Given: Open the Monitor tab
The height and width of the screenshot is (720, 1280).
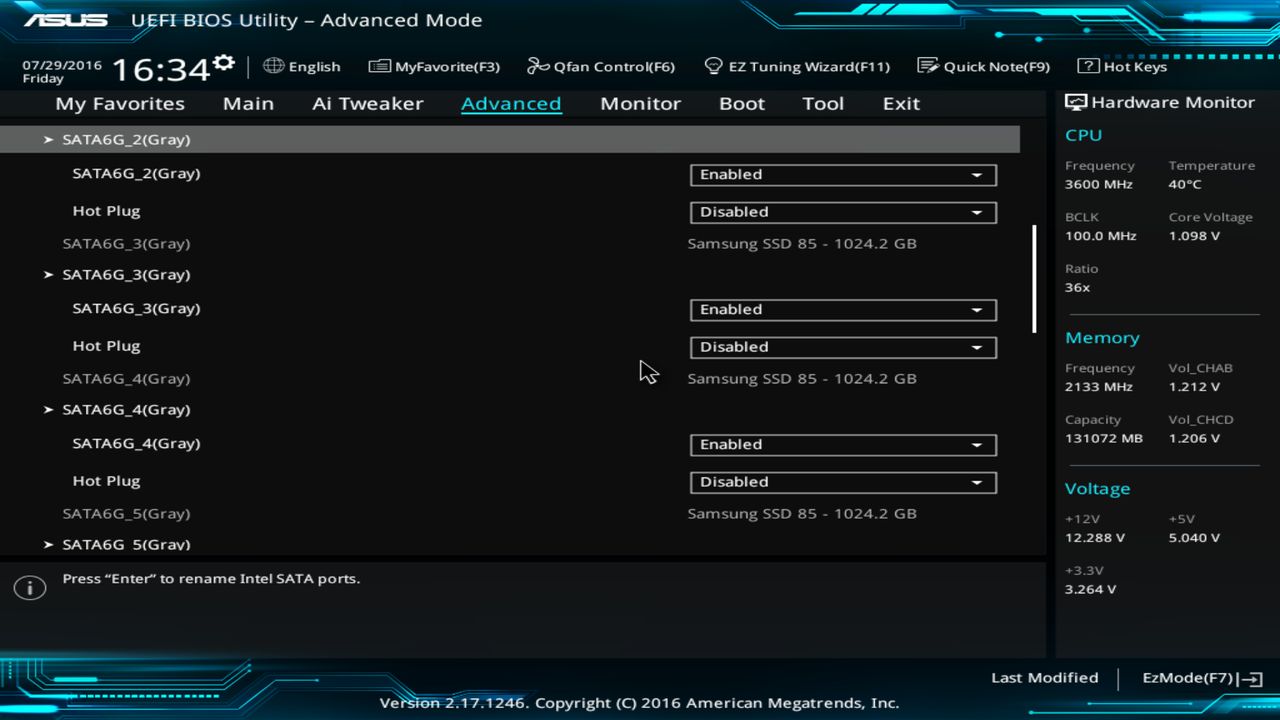Looking at the screenshot, I should coord(640,103).
